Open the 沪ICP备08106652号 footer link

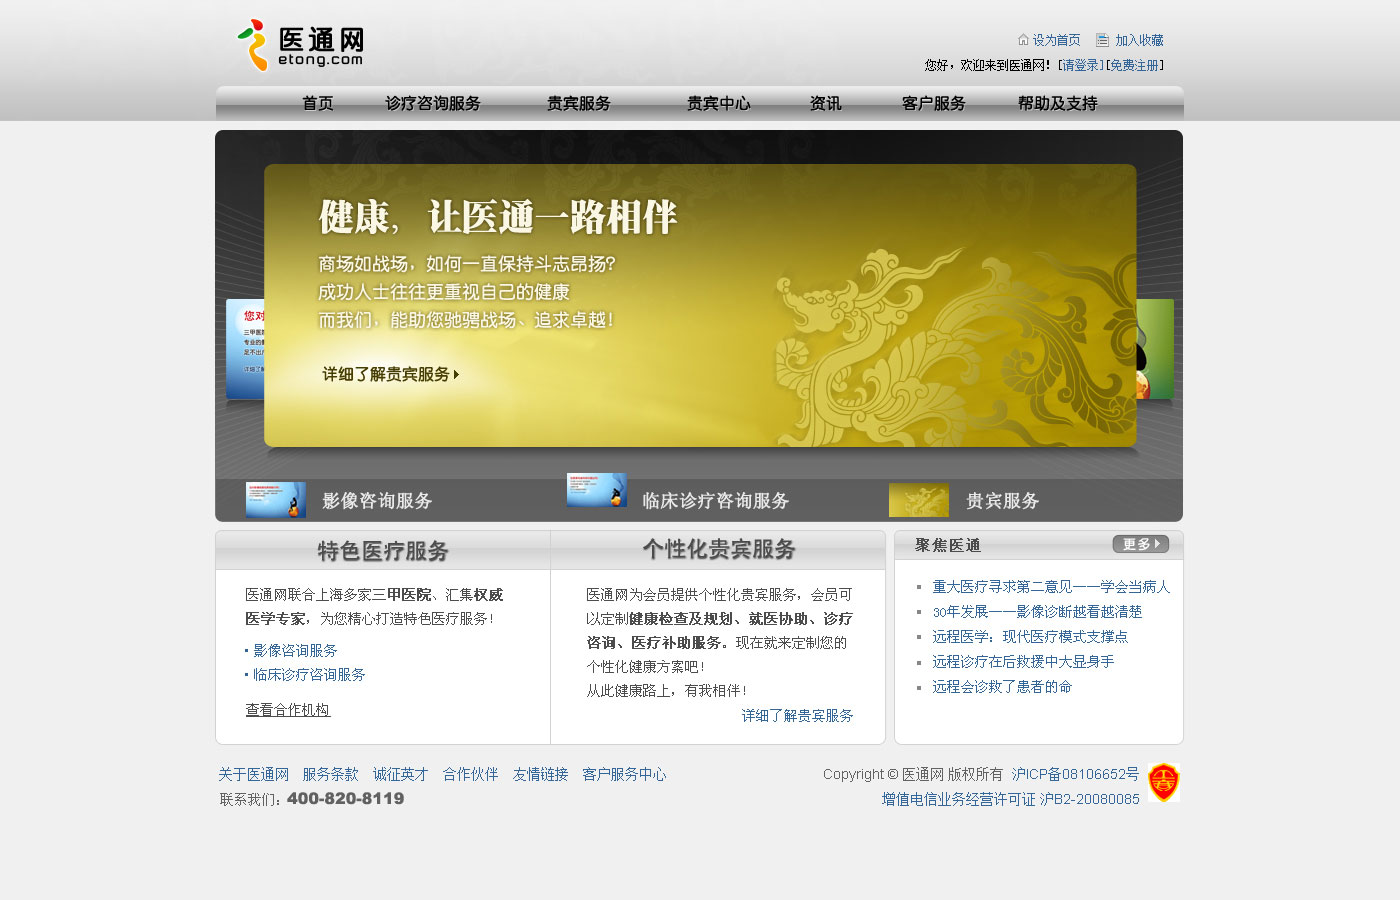pos(1075,774)
